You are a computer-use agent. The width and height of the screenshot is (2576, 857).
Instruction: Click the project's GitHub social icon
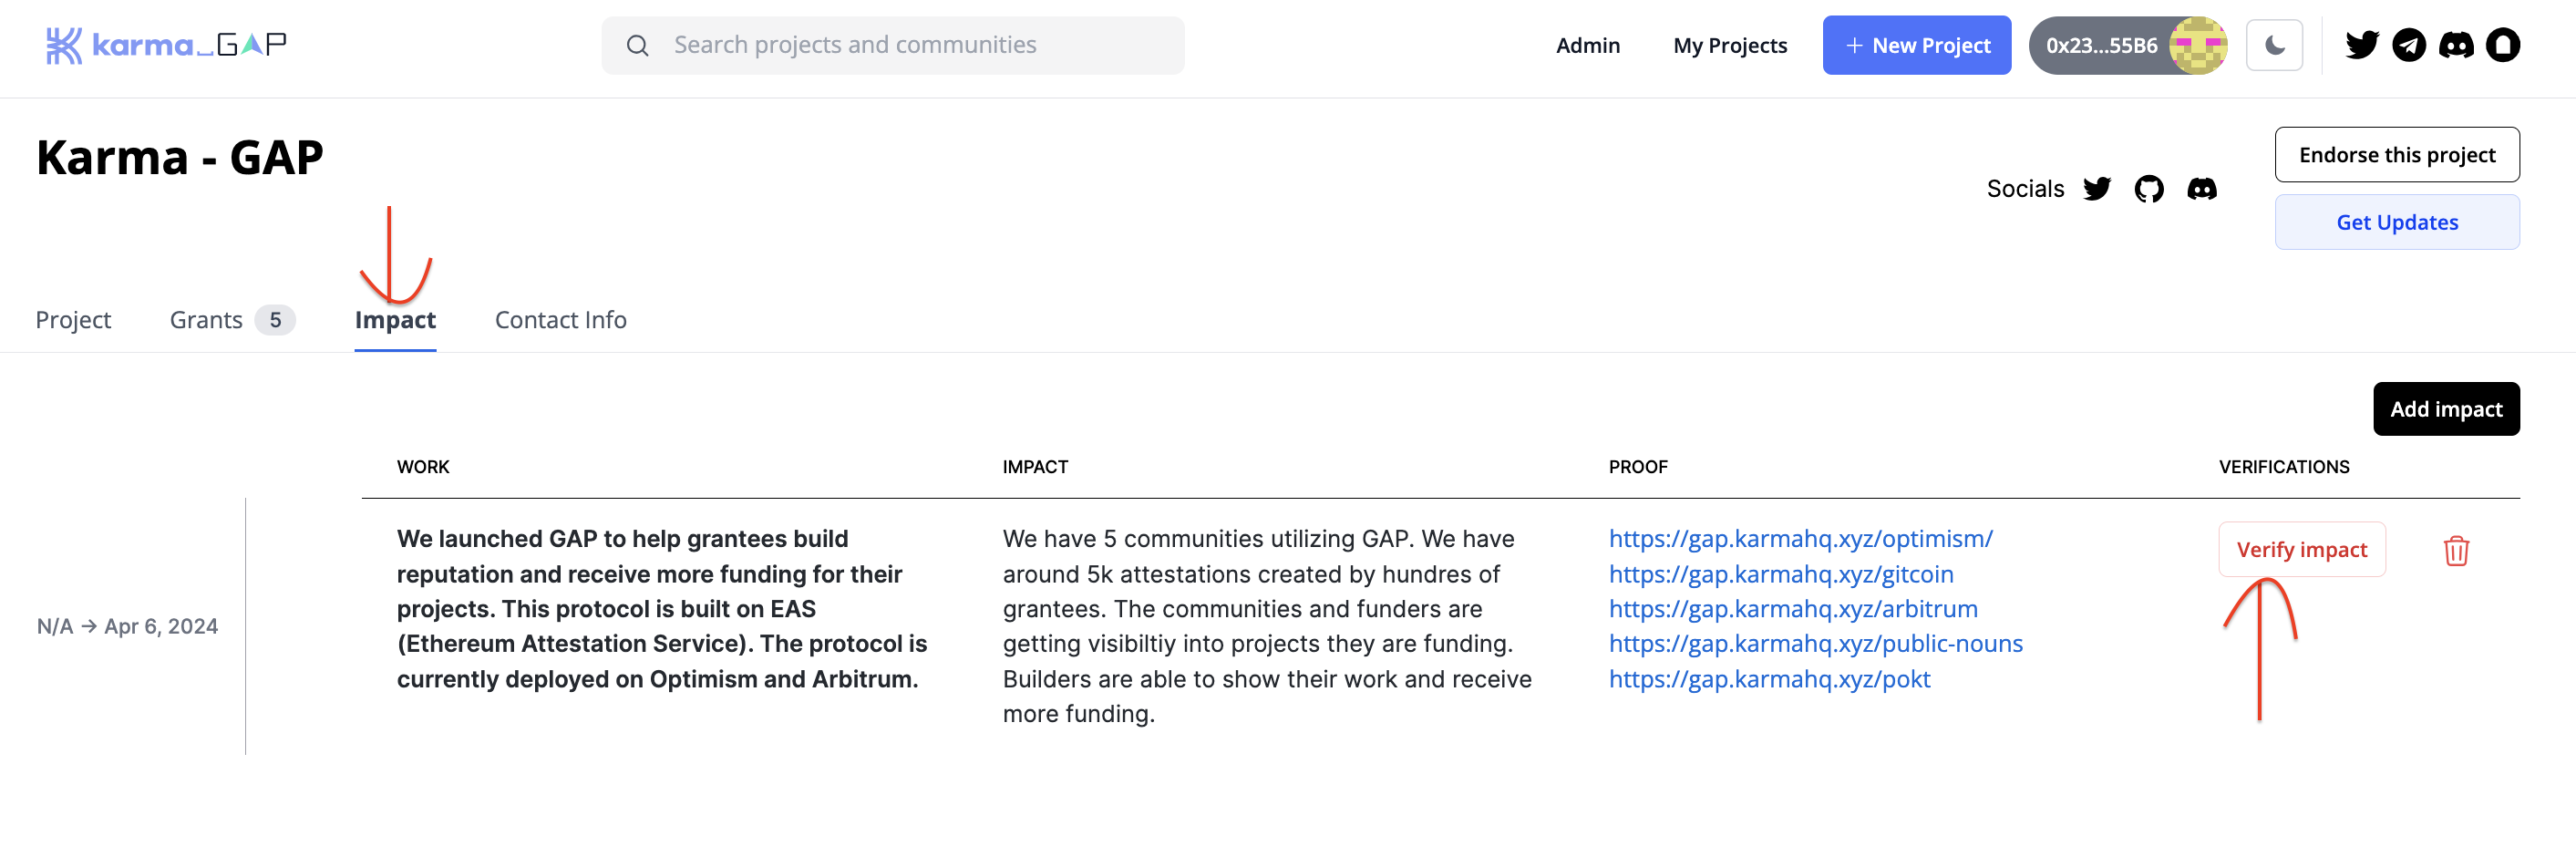2148,189
